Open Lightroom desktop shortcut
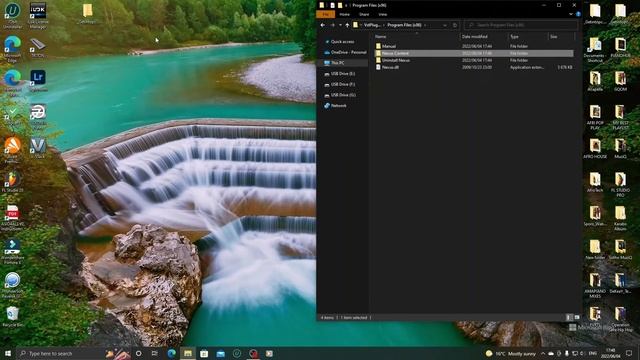Image resolution: width=640 pixels, height=360 pixels. (38, 80)
